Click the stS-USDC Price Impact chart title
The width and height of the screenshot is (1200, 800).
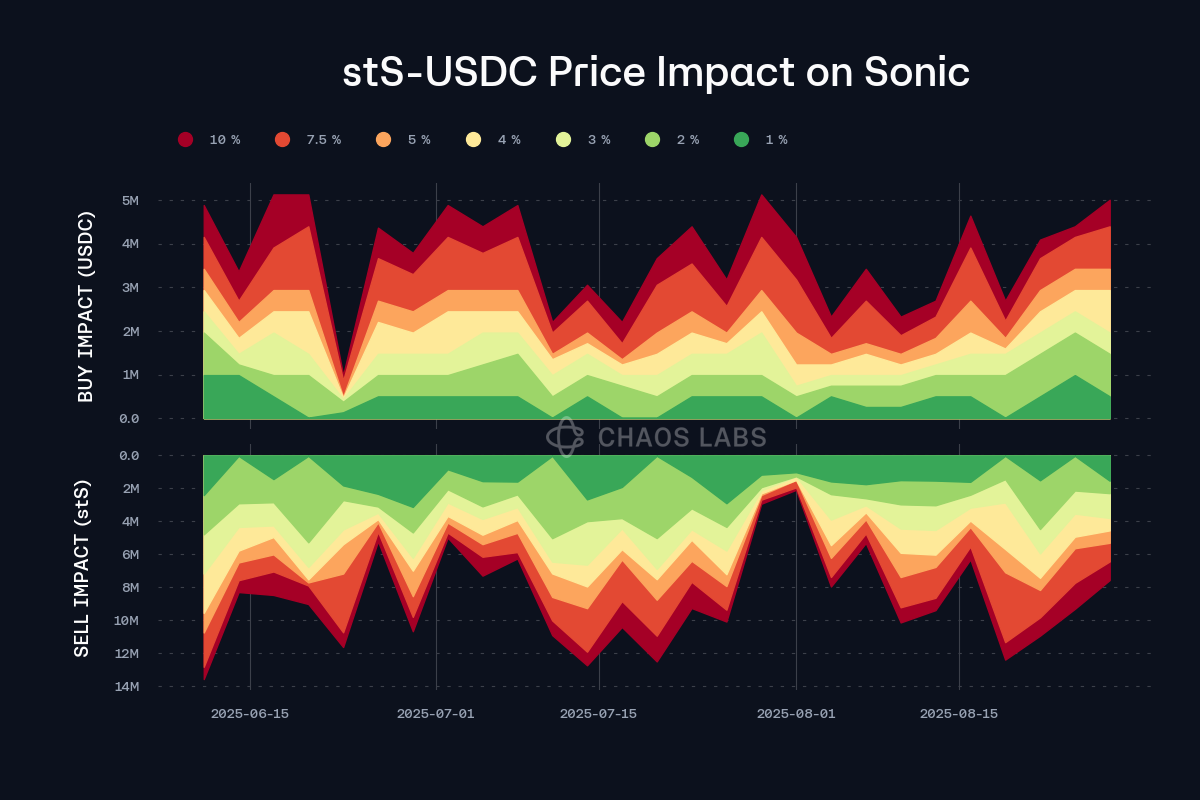tap(656, 73)
